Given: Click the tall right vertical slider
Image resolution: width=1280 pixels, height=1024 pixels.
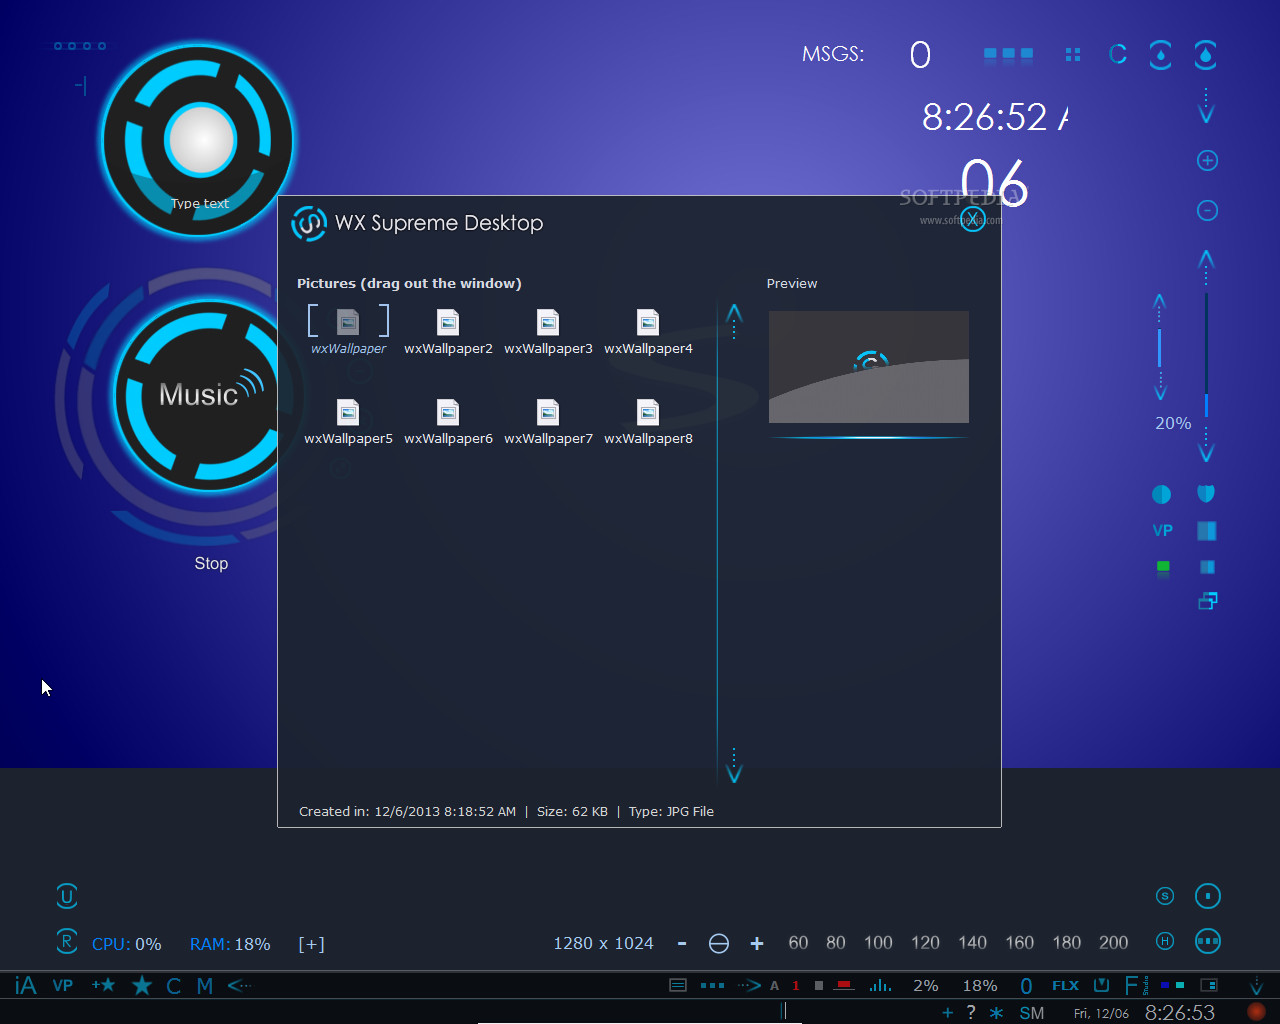Looking at the screenshot, I should click(x=1206, y=354).
